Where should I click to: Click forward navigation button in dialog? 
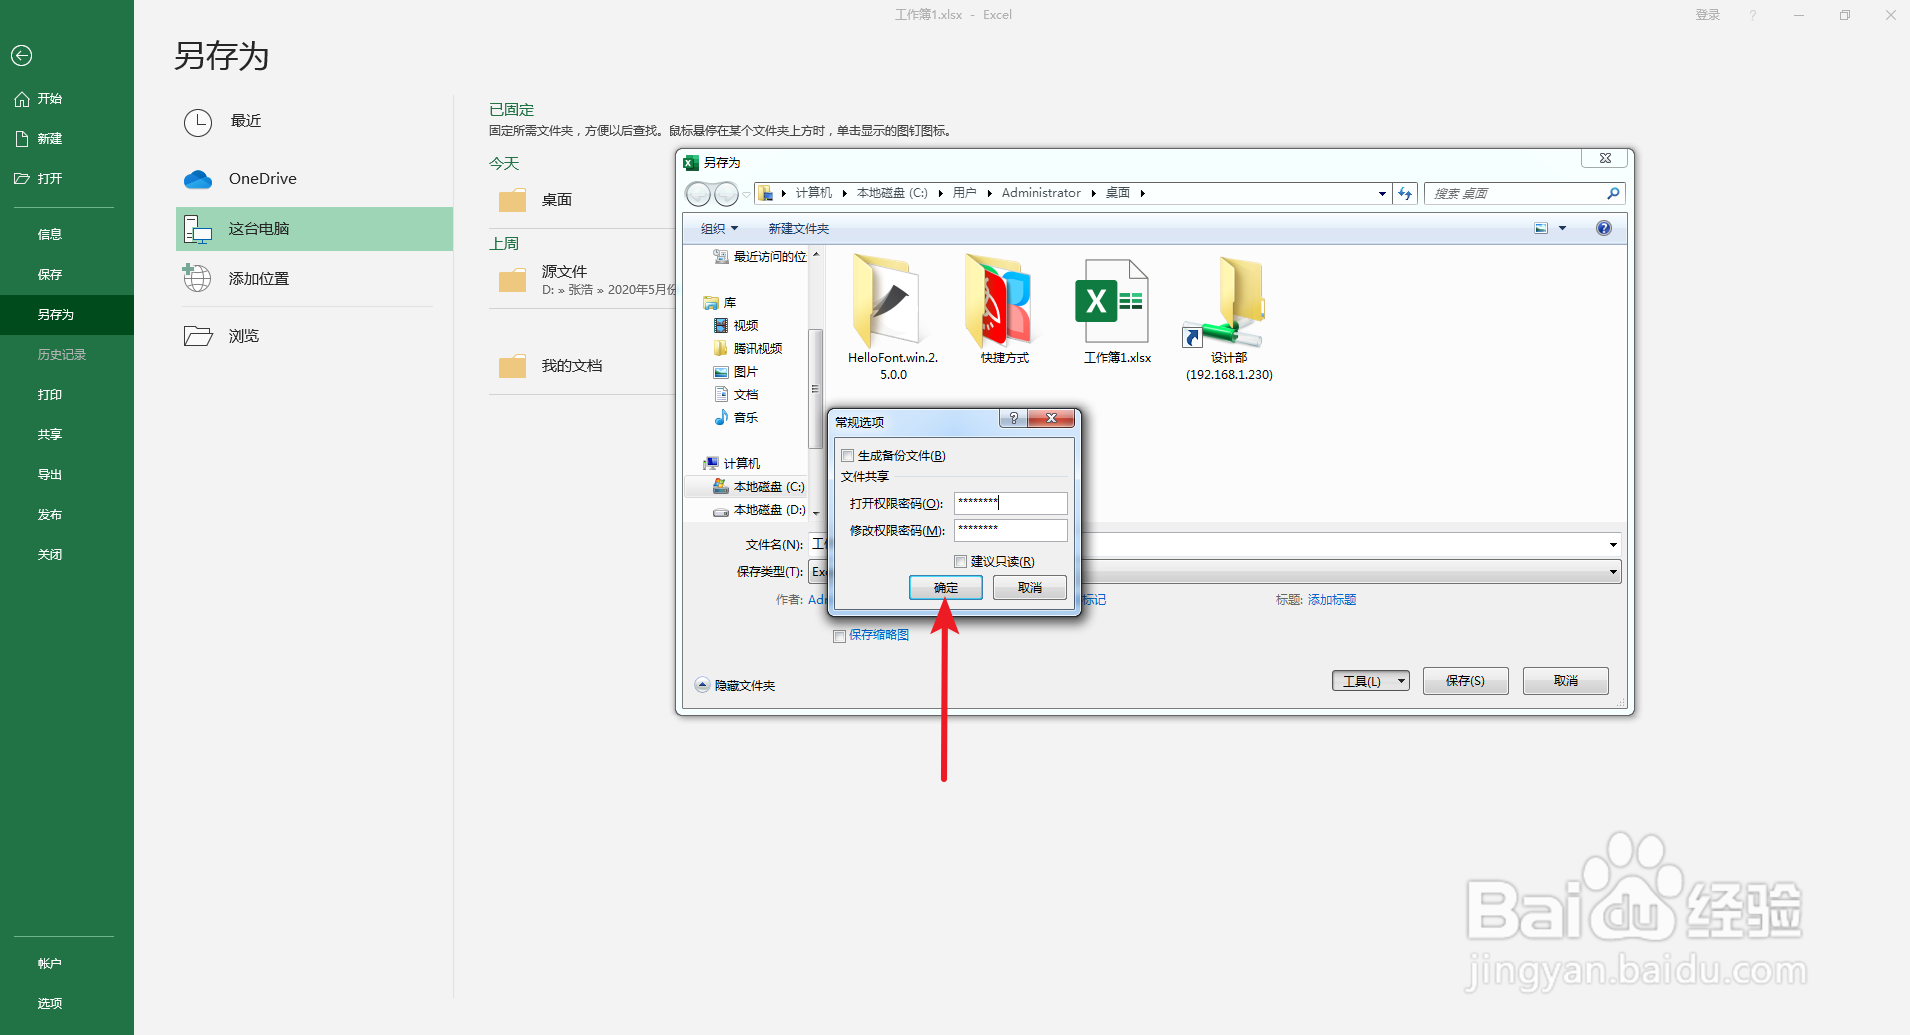tap(727, 194)
